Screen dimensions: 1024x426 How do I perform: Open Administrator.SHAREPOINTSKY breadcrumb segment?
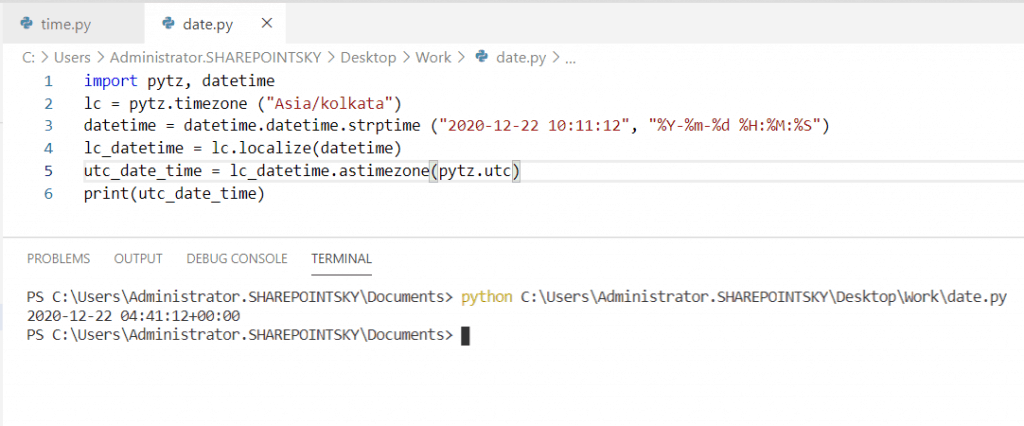(x=216, y=57)
